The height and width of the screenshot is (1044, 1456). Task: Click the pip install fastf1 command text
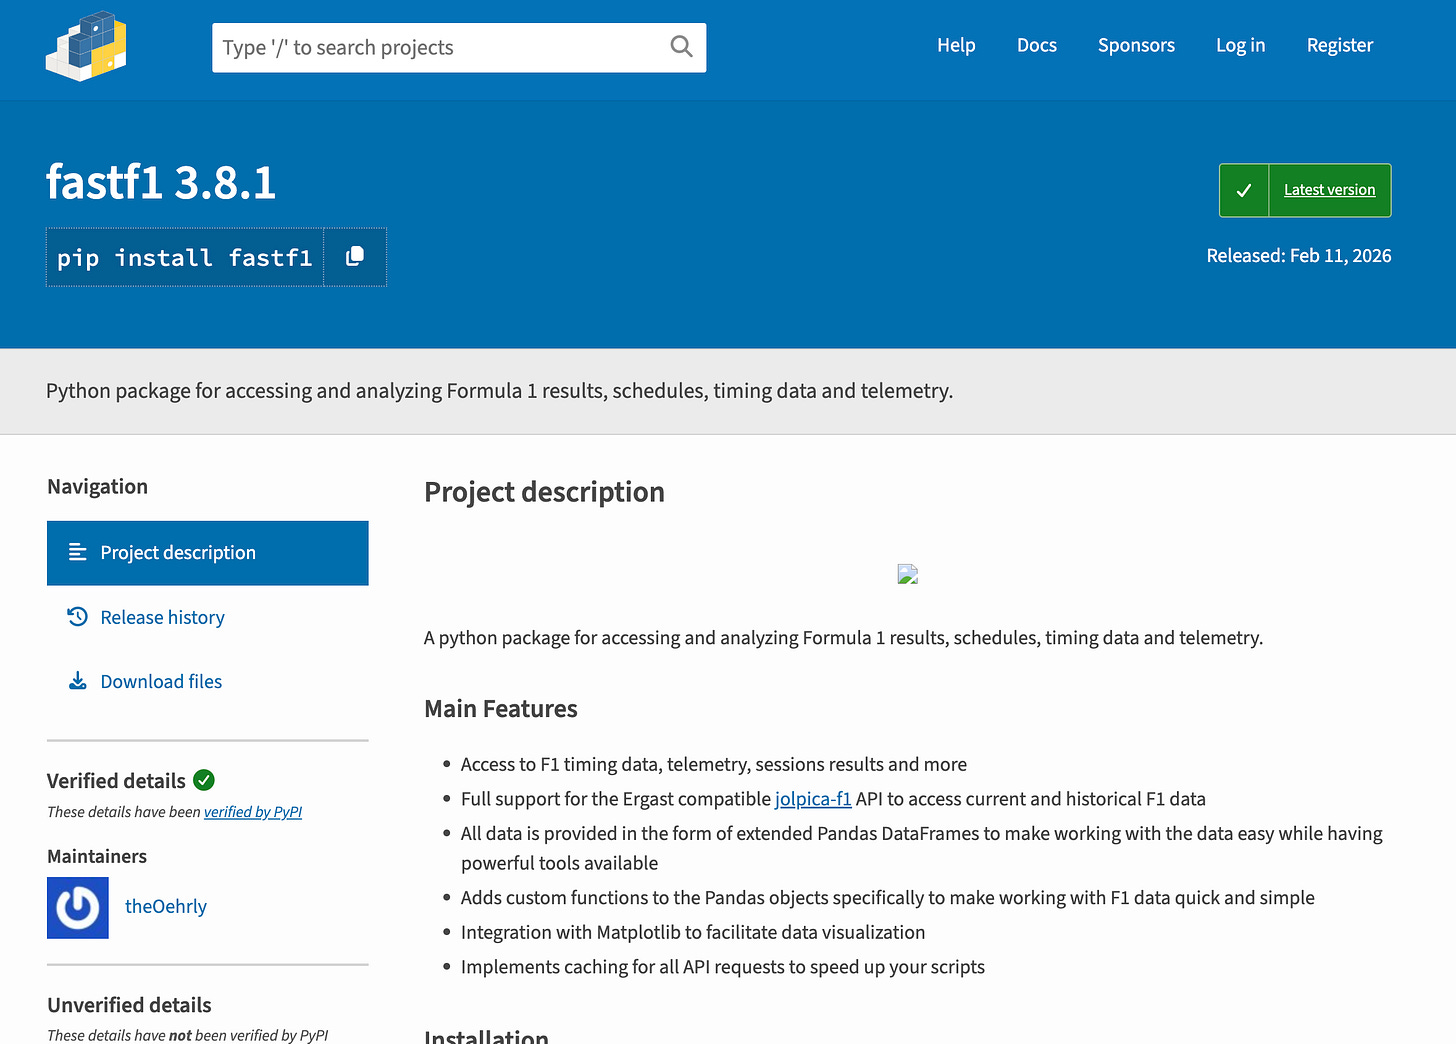(185, 258)
